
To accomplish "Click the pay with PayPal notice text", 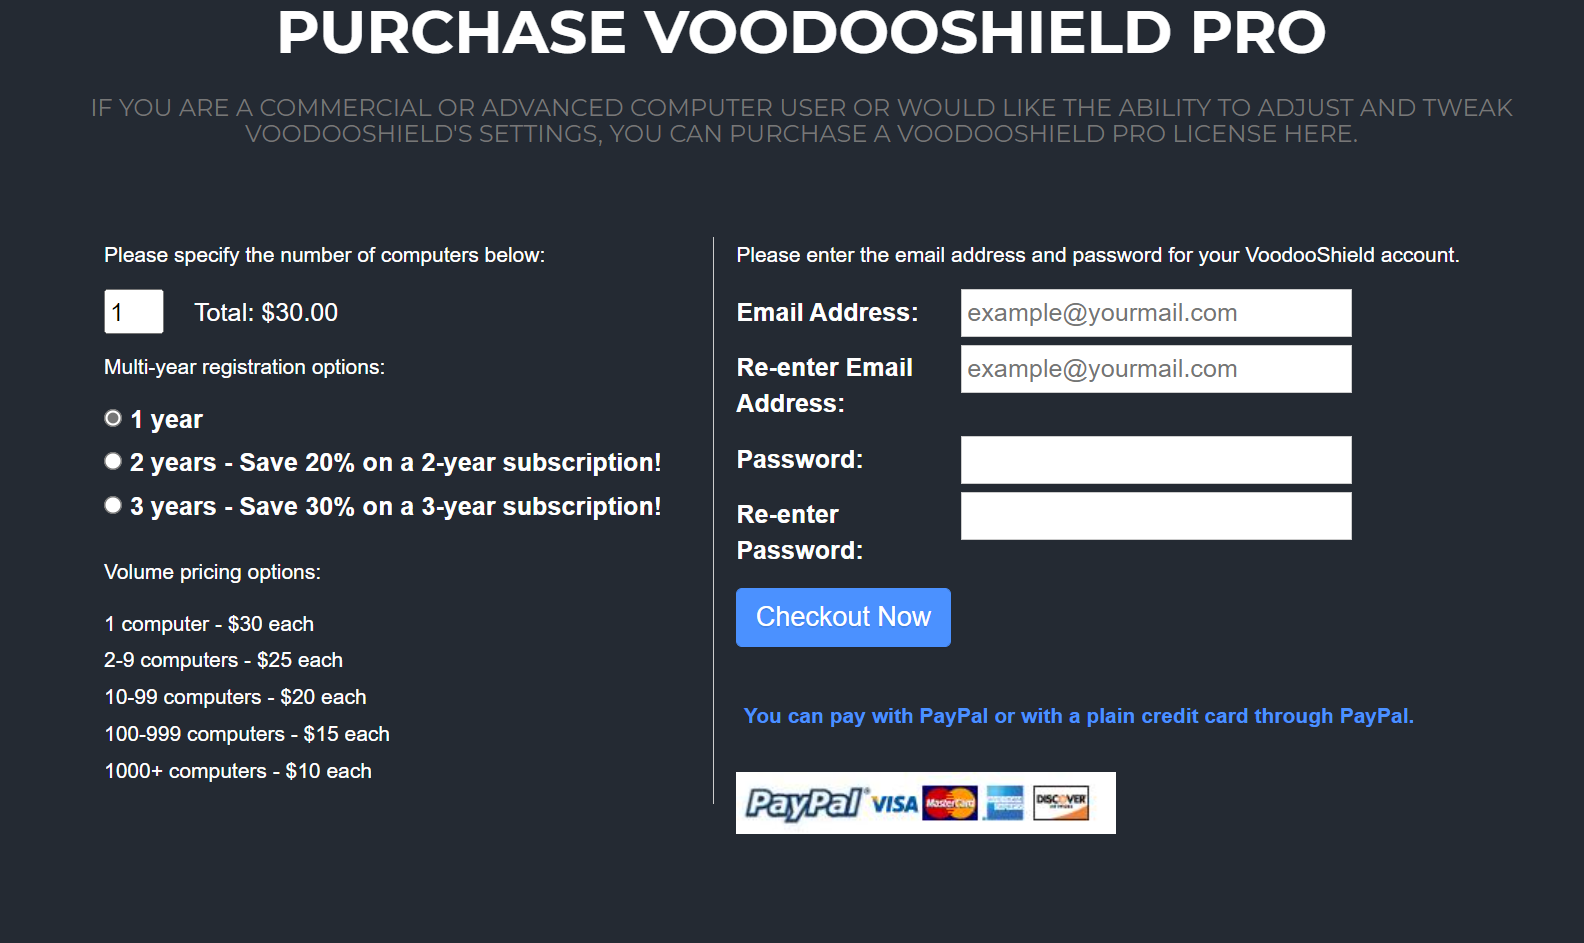I will coord(1078,716).
